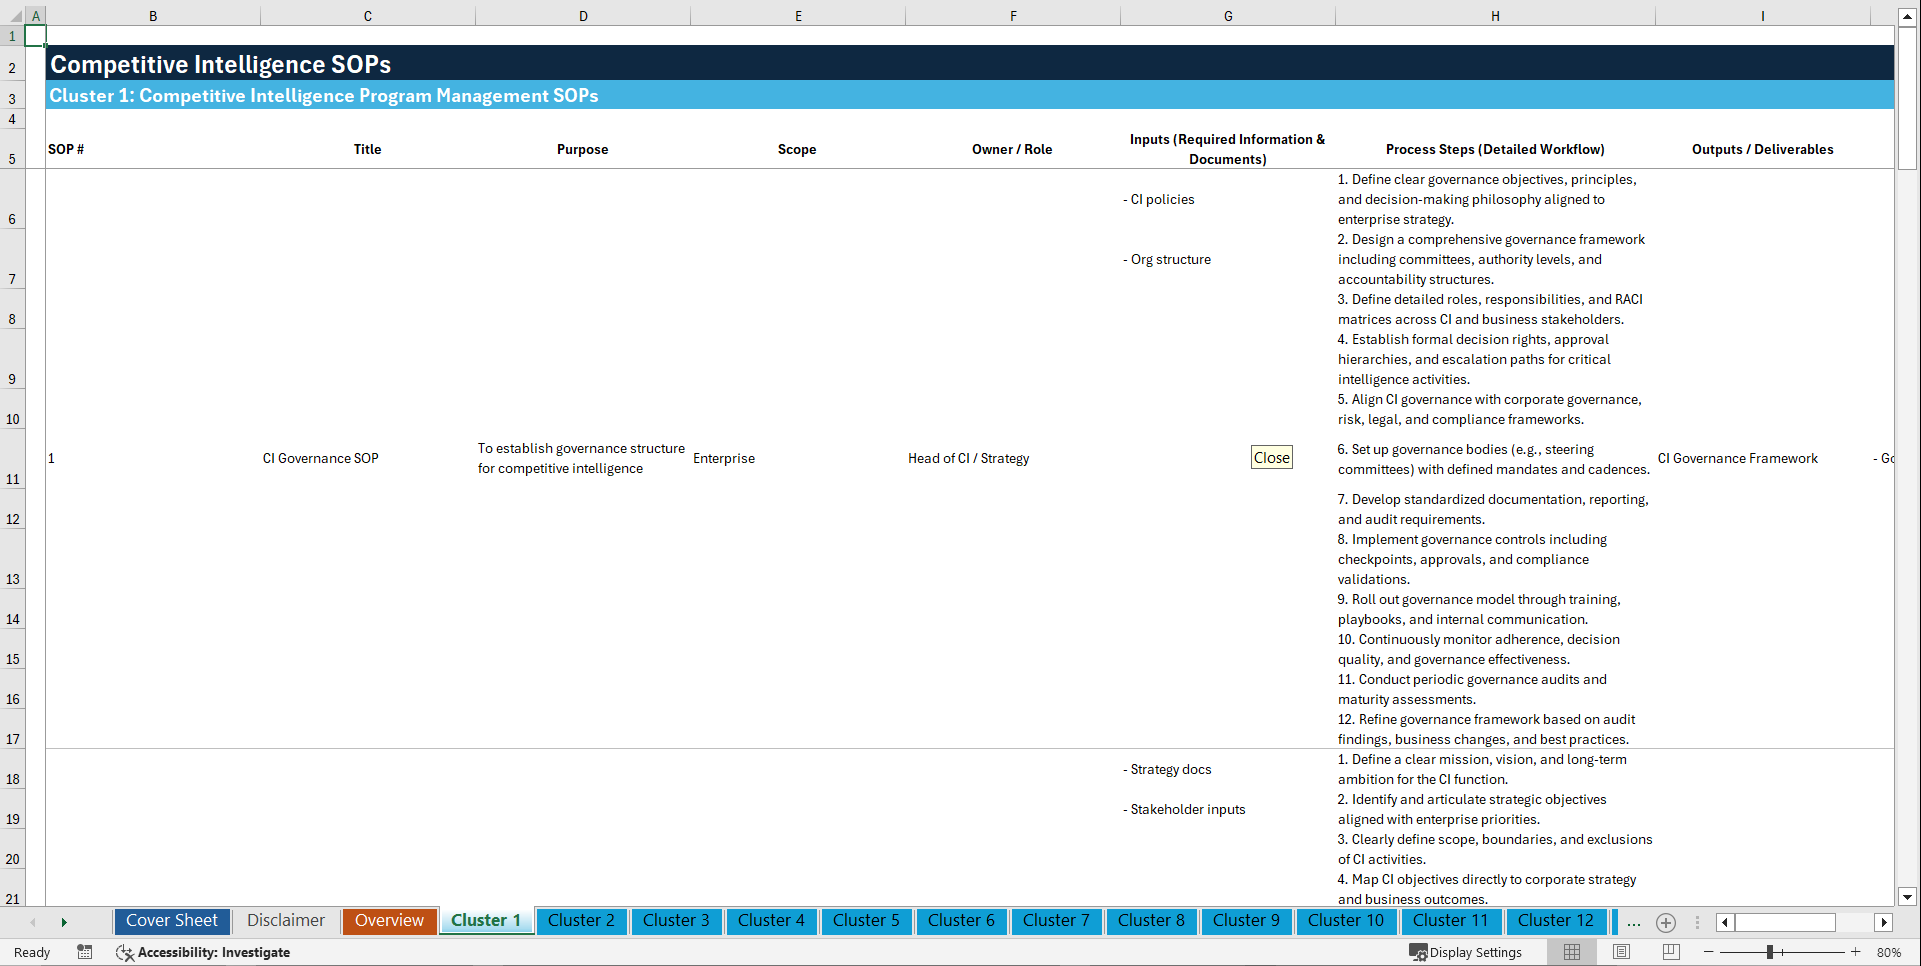Switch to the Disclaimer sheet

(285, 921)
